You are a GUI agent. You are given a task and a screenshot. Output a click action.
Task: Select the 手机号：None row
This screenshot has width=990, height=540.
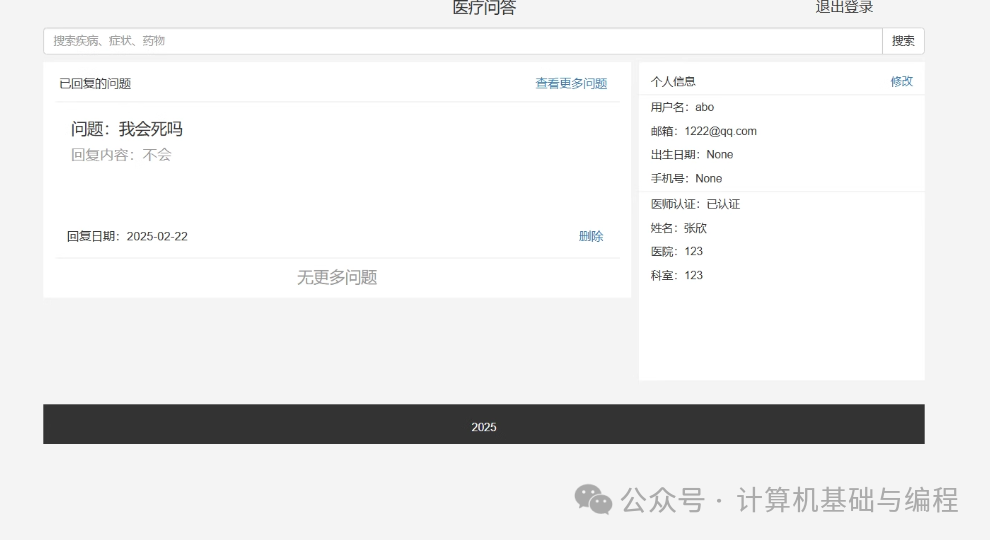click(x=686, y=179)
